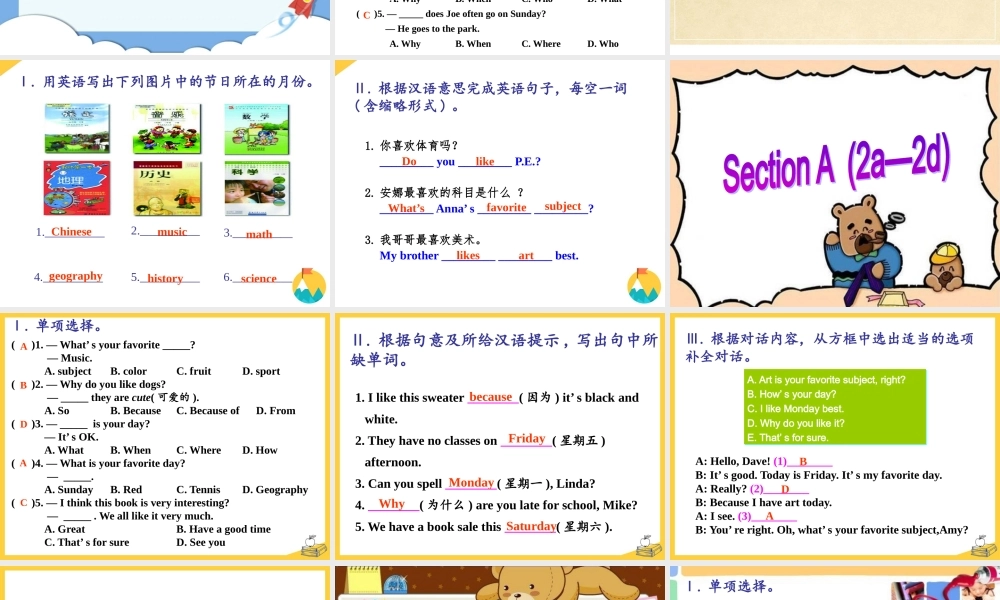
Task: Click the heading 'Ⅱ. 根据句意及所给汉语提示'
Action: click(x=504, y=349)
